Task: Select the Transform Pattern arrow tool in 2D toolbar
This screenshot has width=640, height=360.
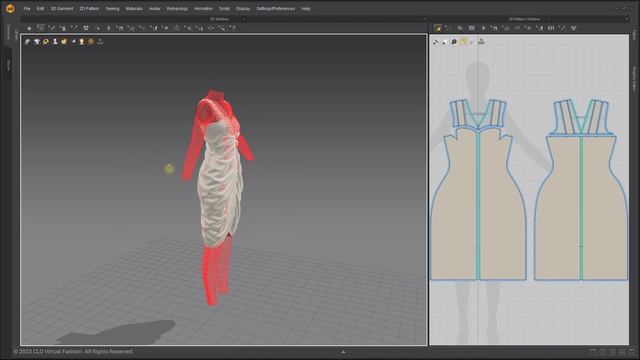Action: [x=483, y=28]
